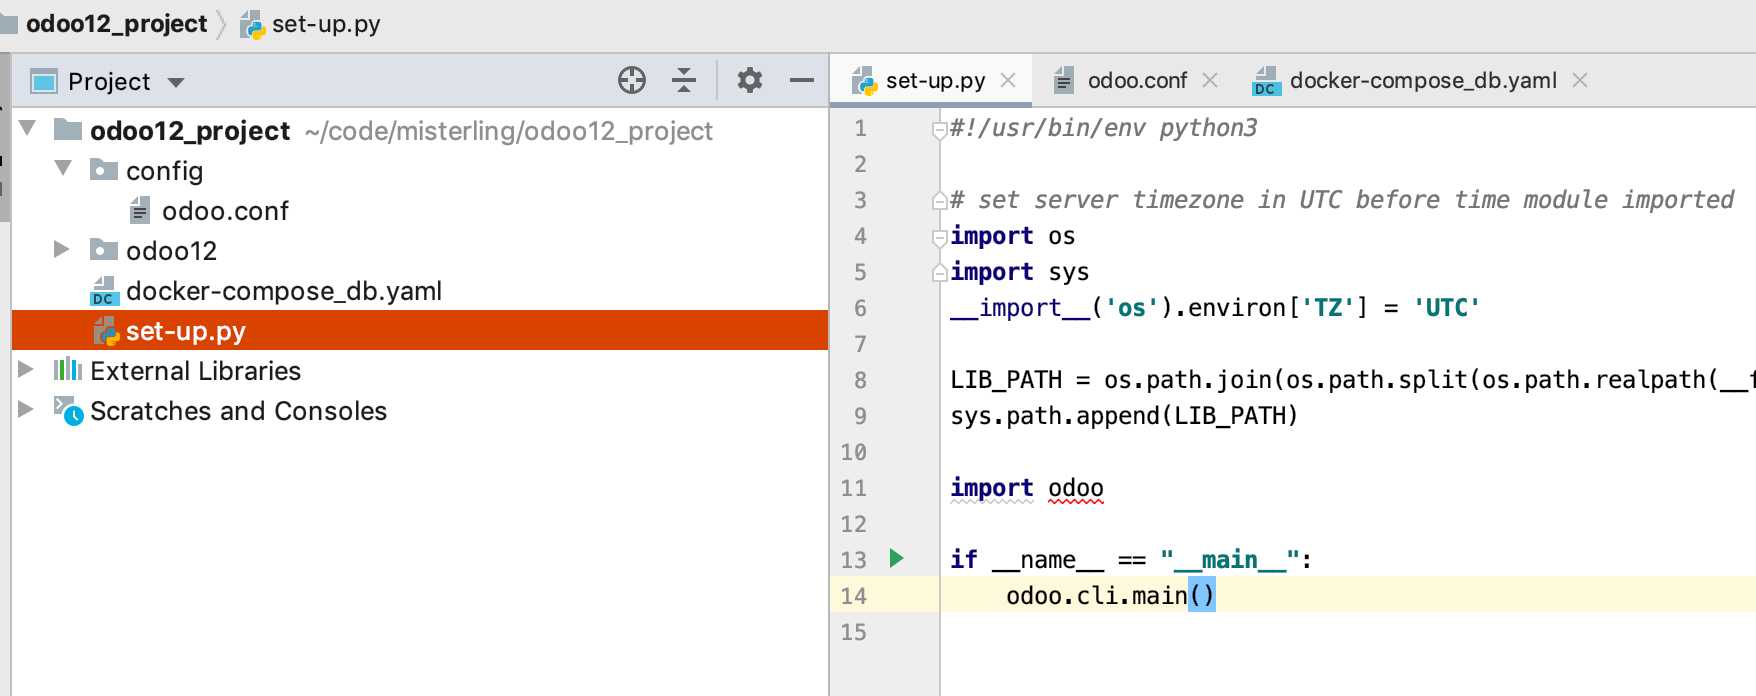Click the odoo.conf file icon in tree
The width and height of the screenshot is (1756, 696).
[140, 210]
